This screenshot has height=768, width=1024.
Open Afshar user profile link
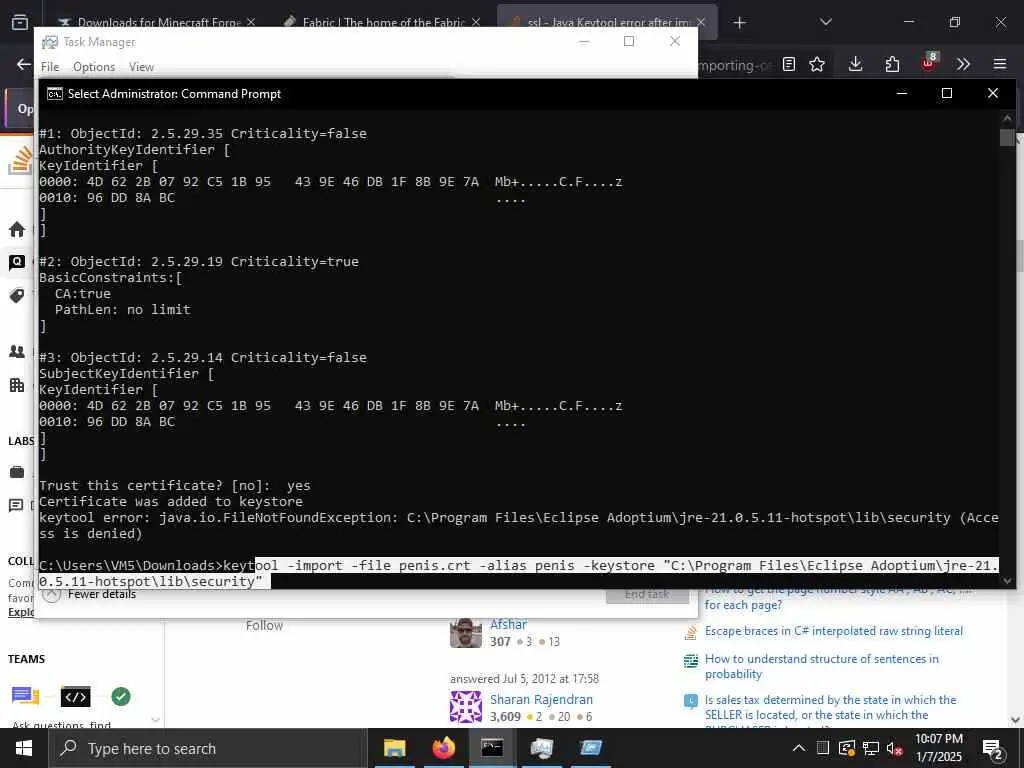pyautogui.click(x=508, y=624)
